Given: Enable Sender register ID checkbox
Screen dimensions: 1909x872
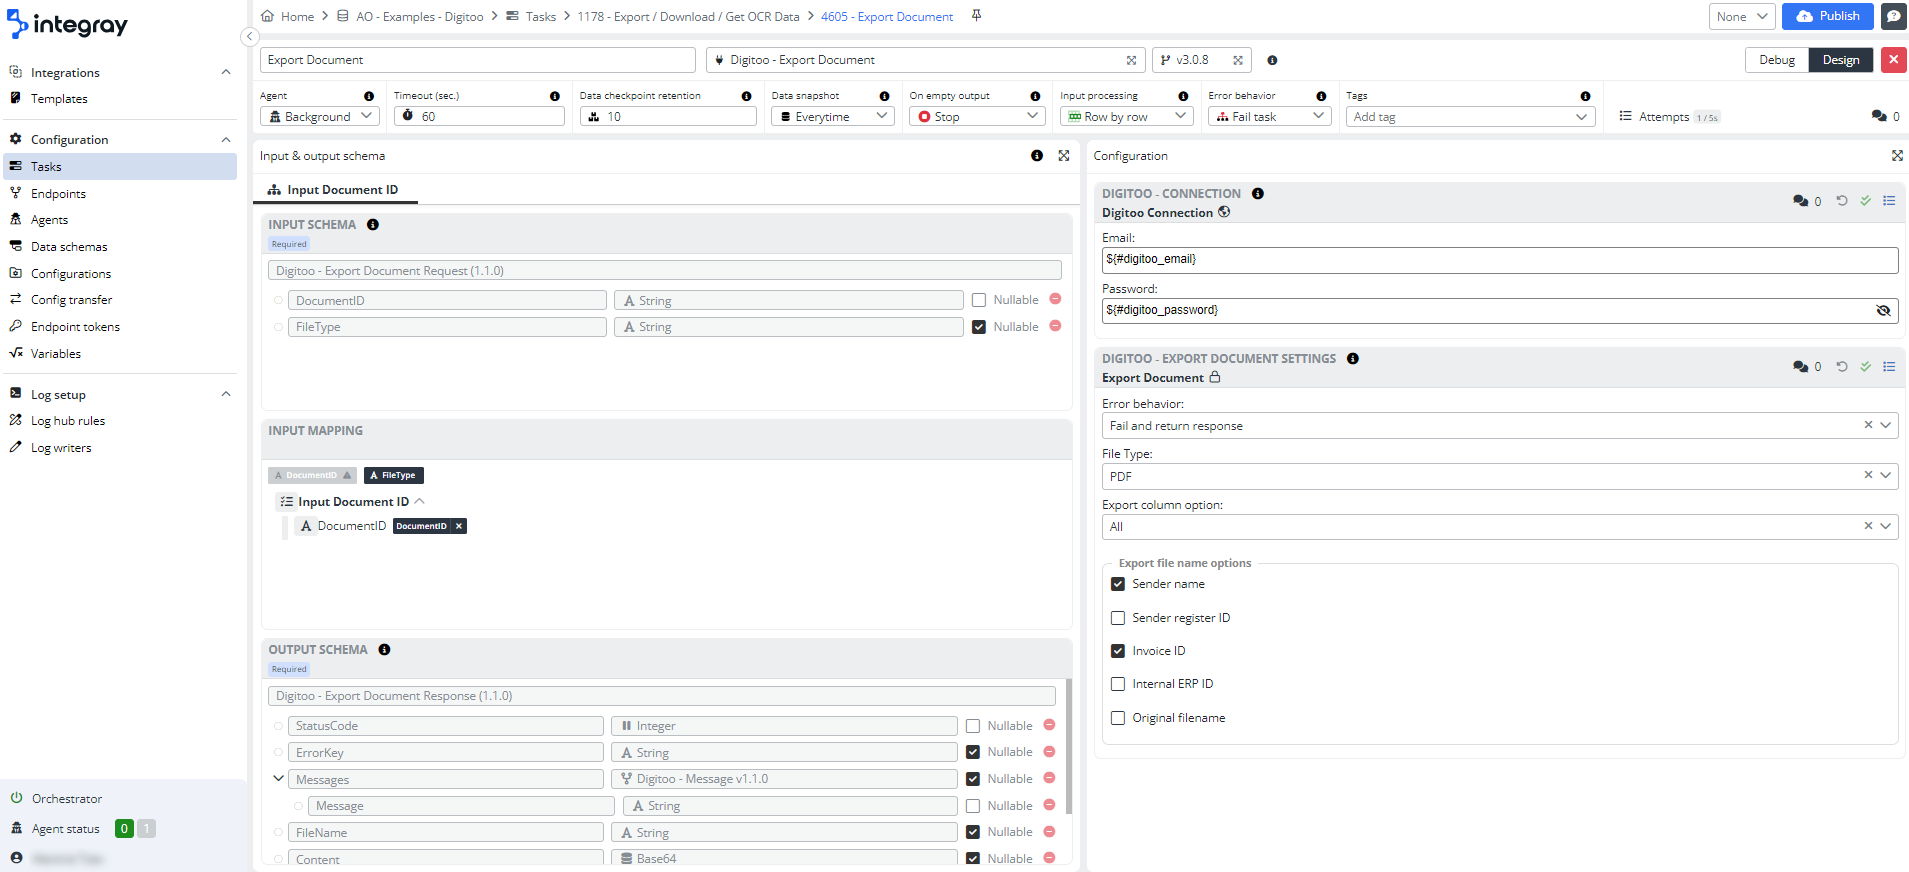Looking at the screenshot, I should pyautogui.click(x=1118, y=618).
